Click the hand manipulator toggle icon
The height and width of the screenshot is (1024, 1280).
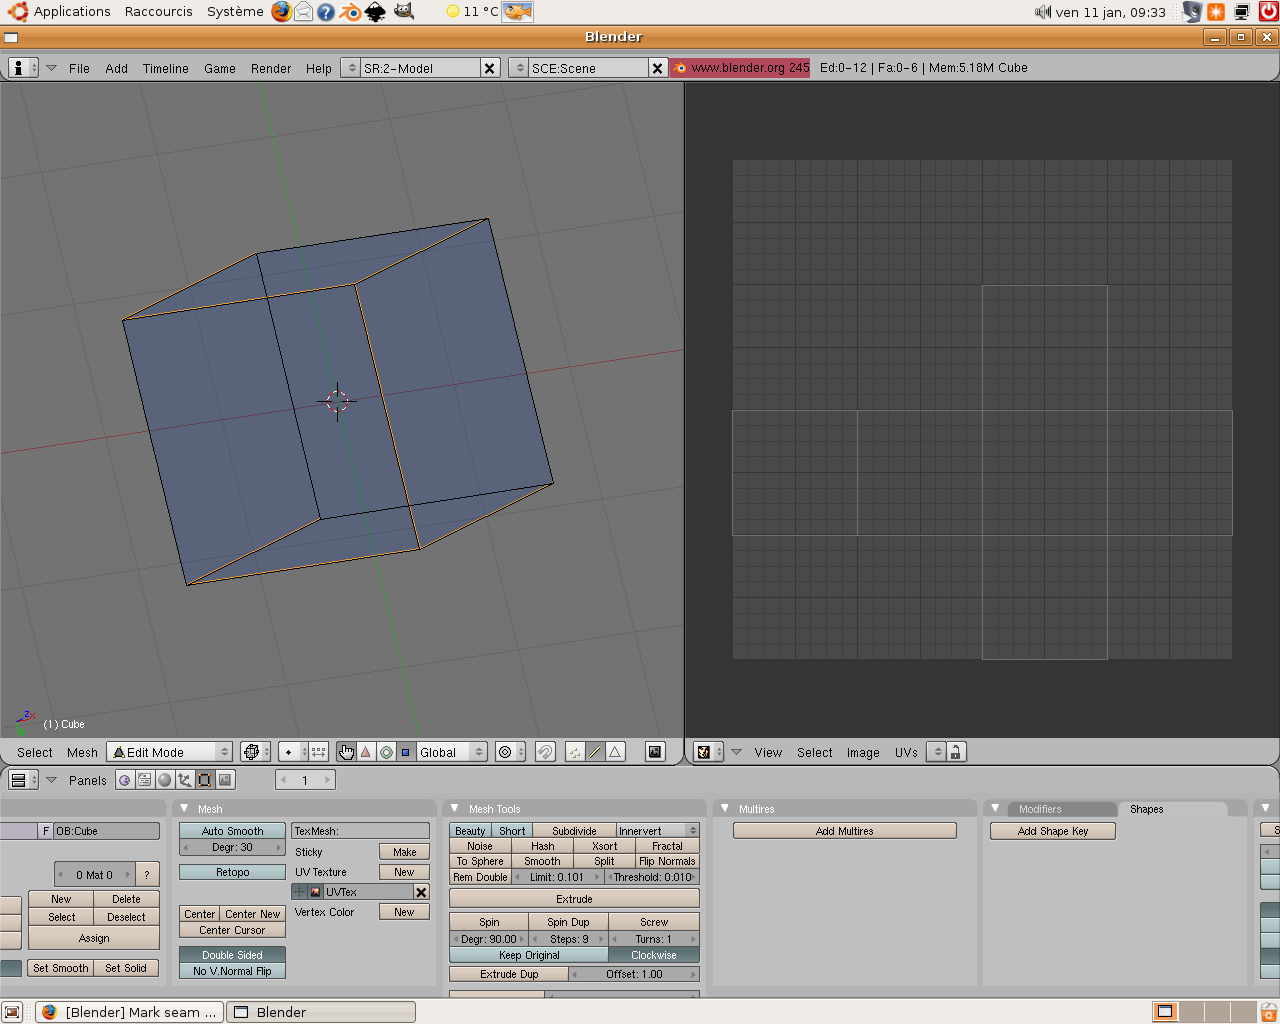(346, 751)
